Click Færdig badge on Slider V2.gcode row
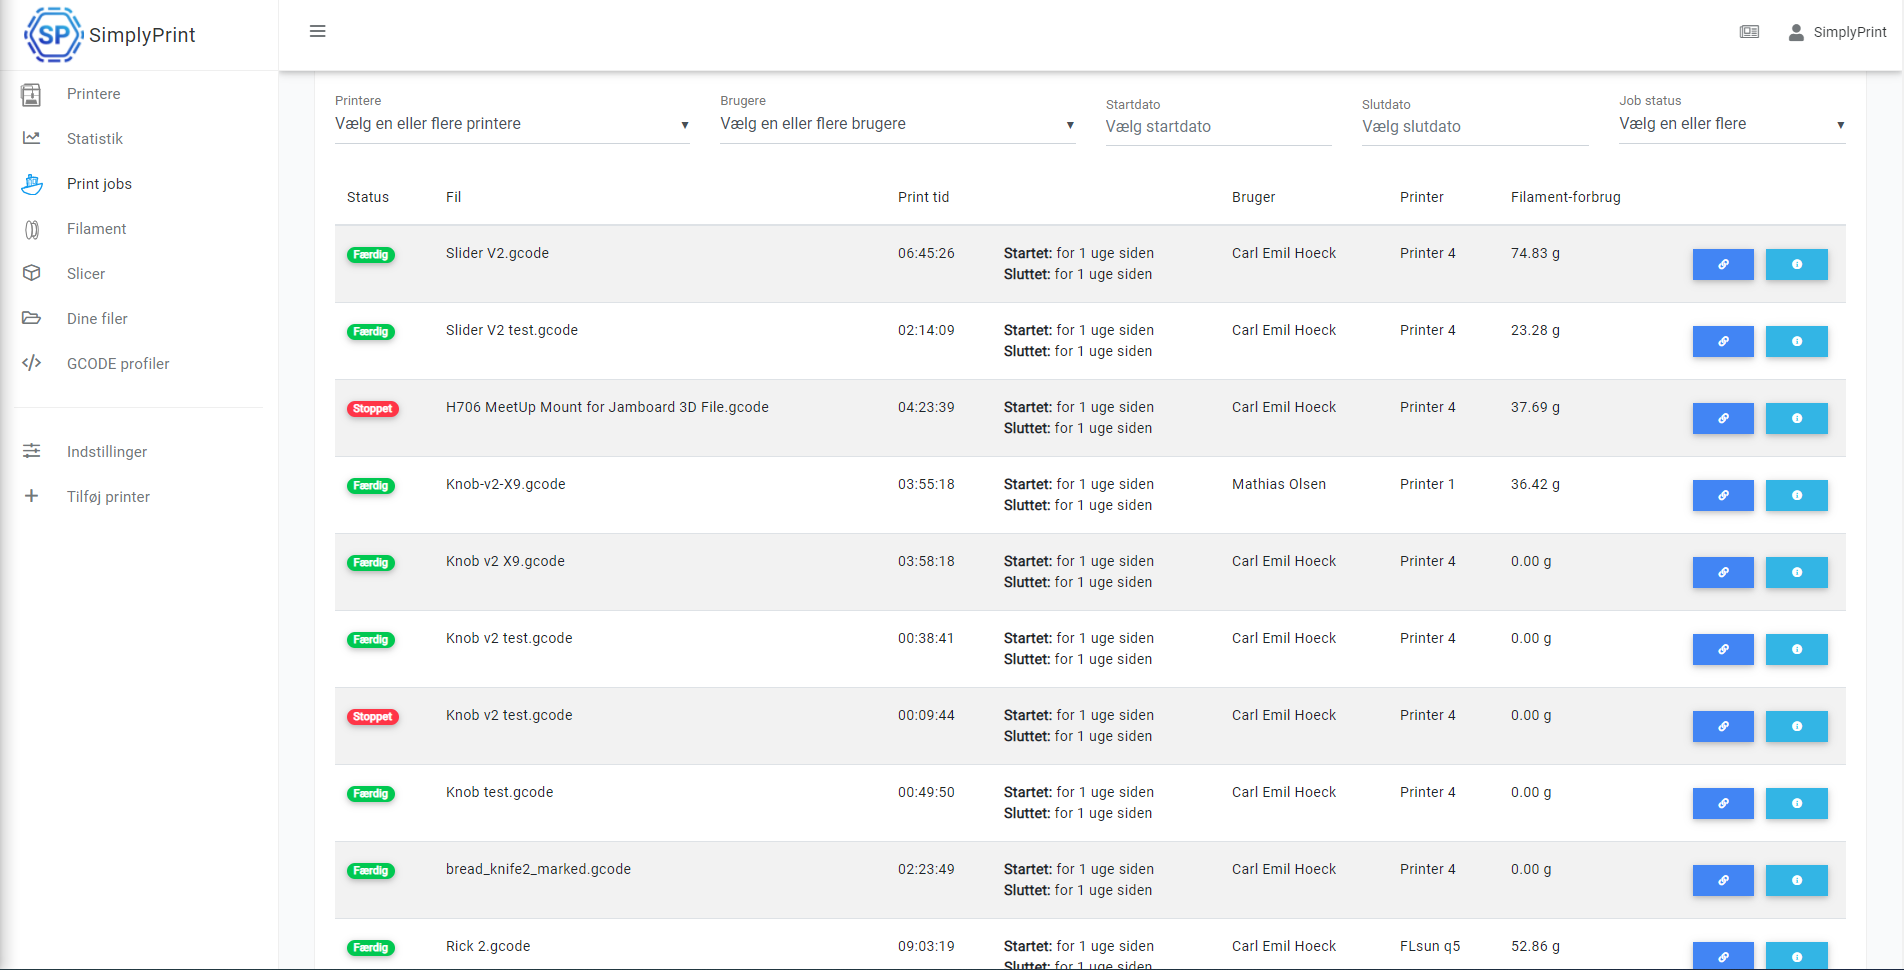The height and width of the screenshot is (970, 1904). (x=370, y=255)
